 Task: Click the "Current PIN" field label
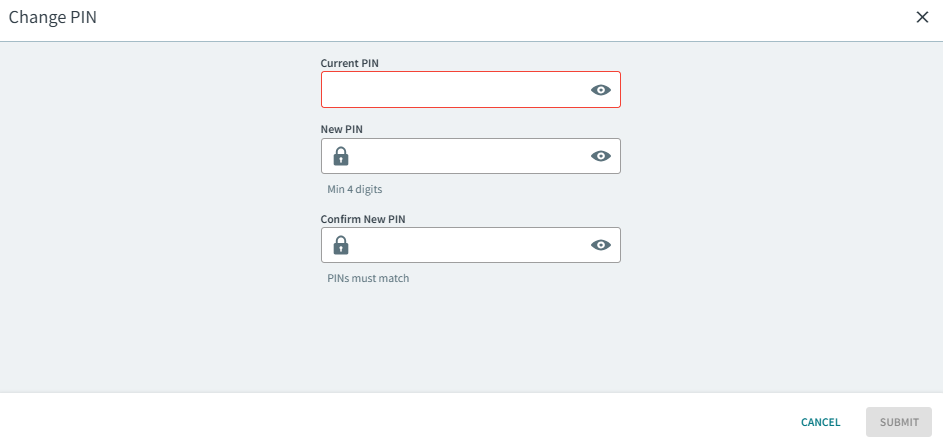coord(349,63)
